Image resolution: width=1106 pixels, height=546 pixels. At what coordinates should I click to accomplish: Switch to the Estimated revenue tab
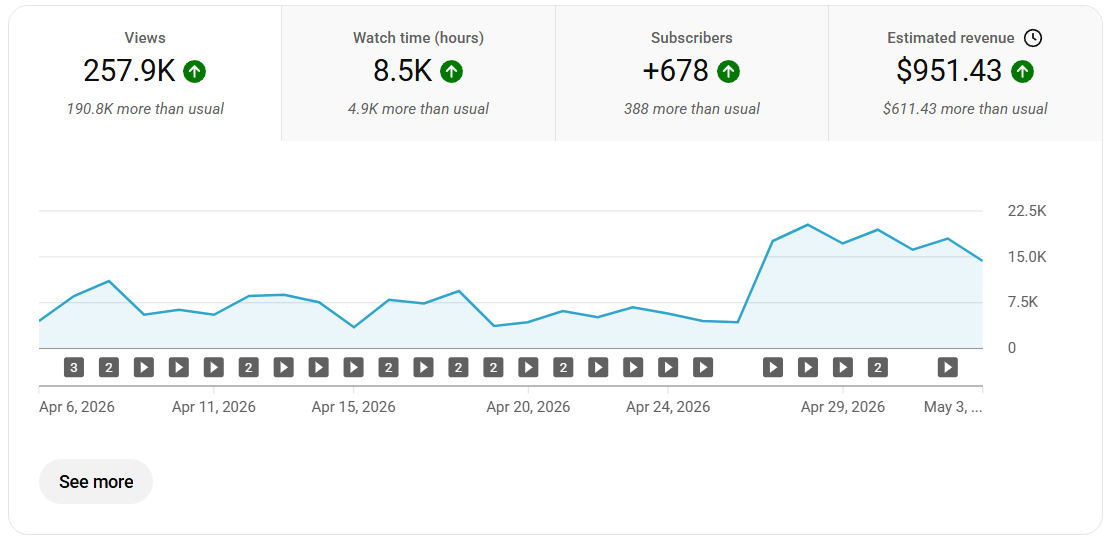coord(965,73)
